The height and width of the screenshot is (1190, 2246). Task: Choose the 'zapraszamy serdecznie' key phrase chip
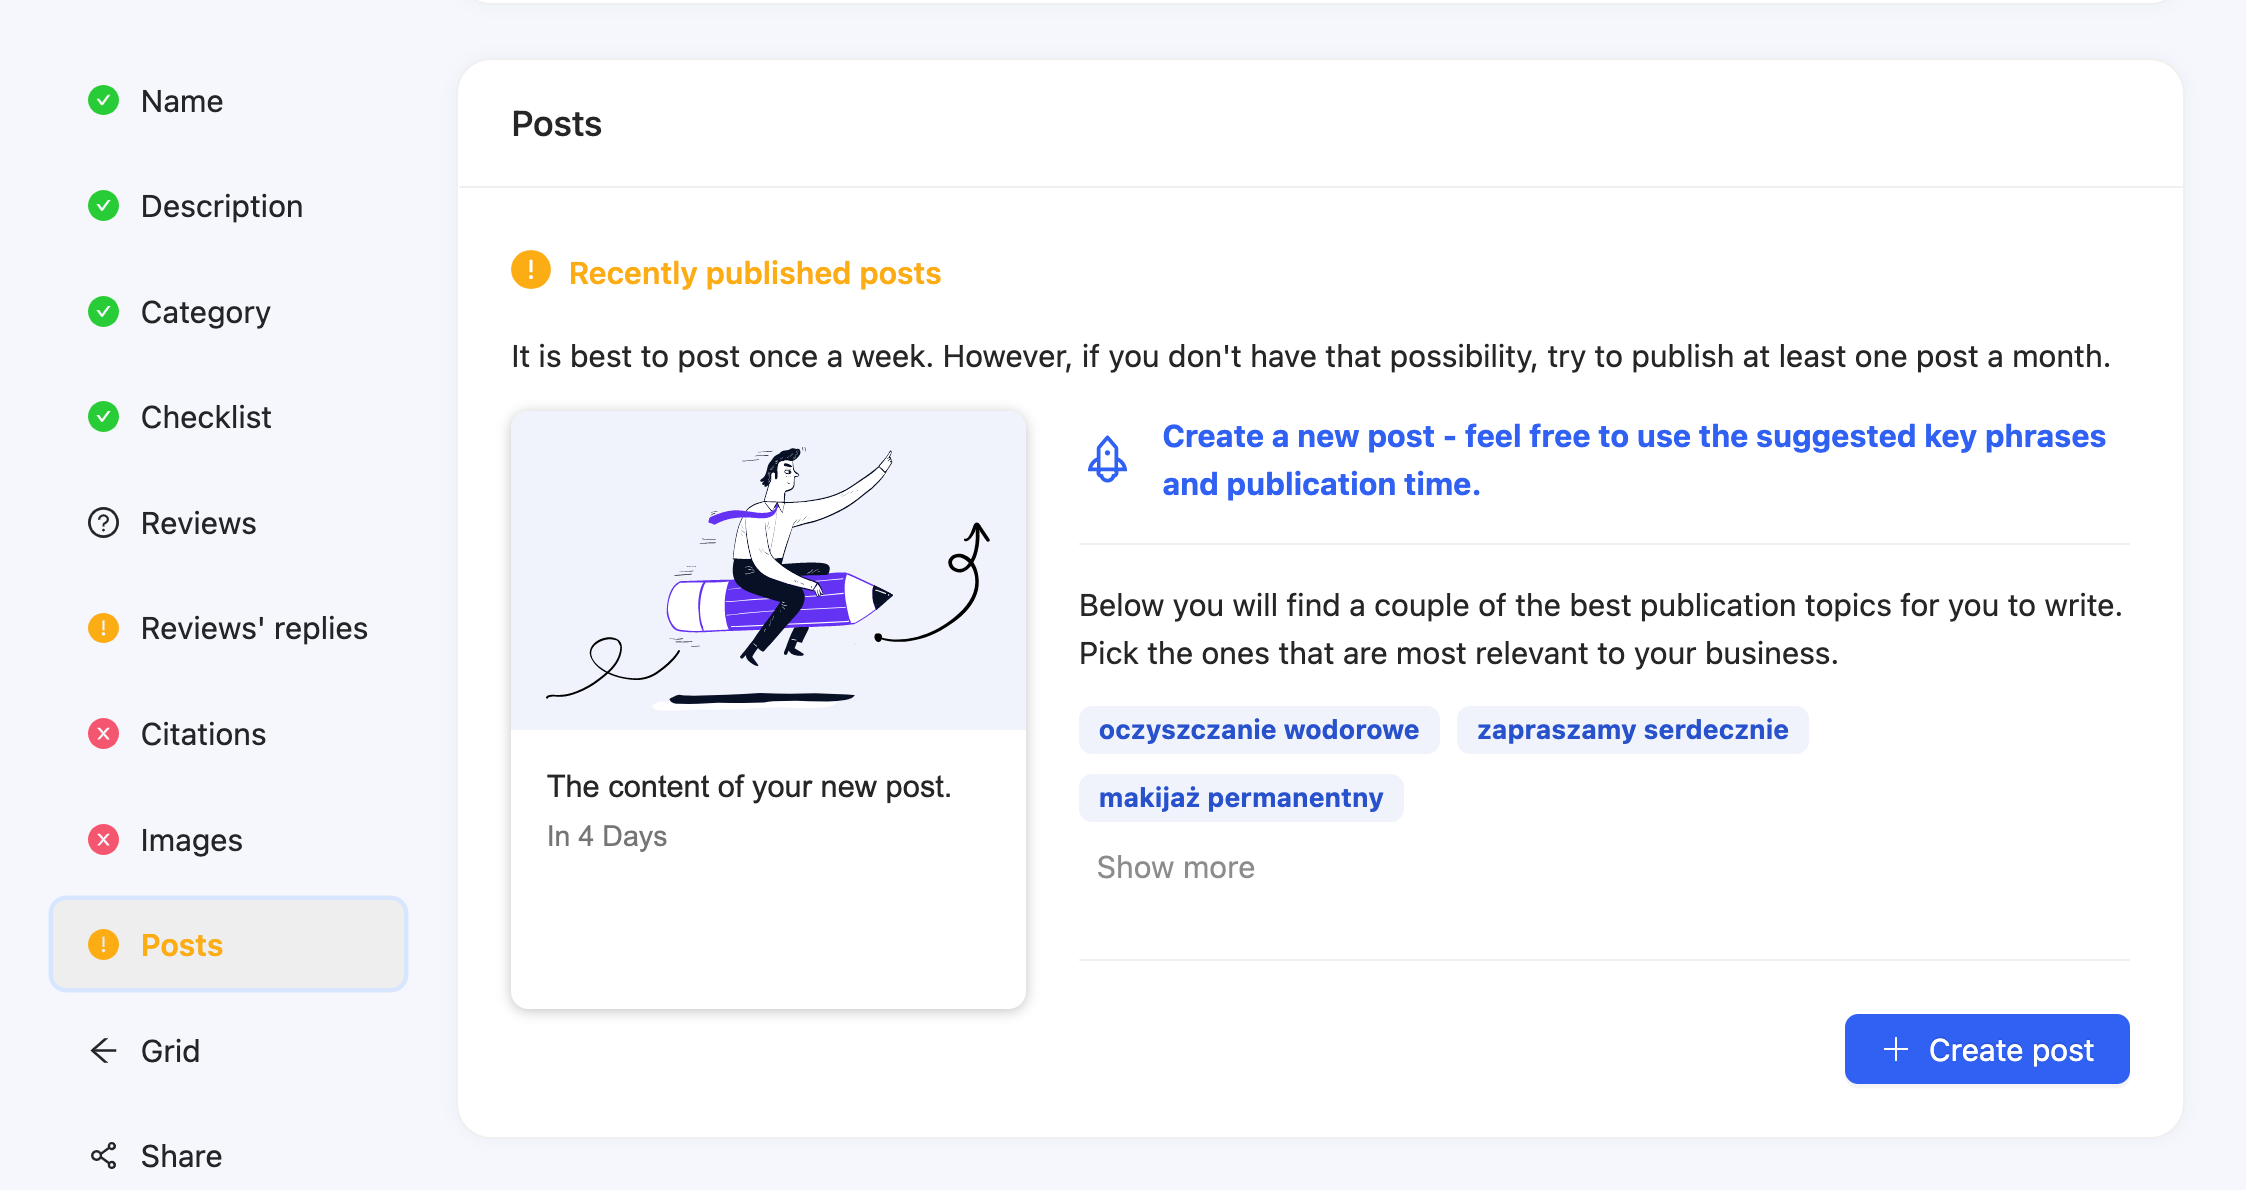click(x=1632, y=730)
